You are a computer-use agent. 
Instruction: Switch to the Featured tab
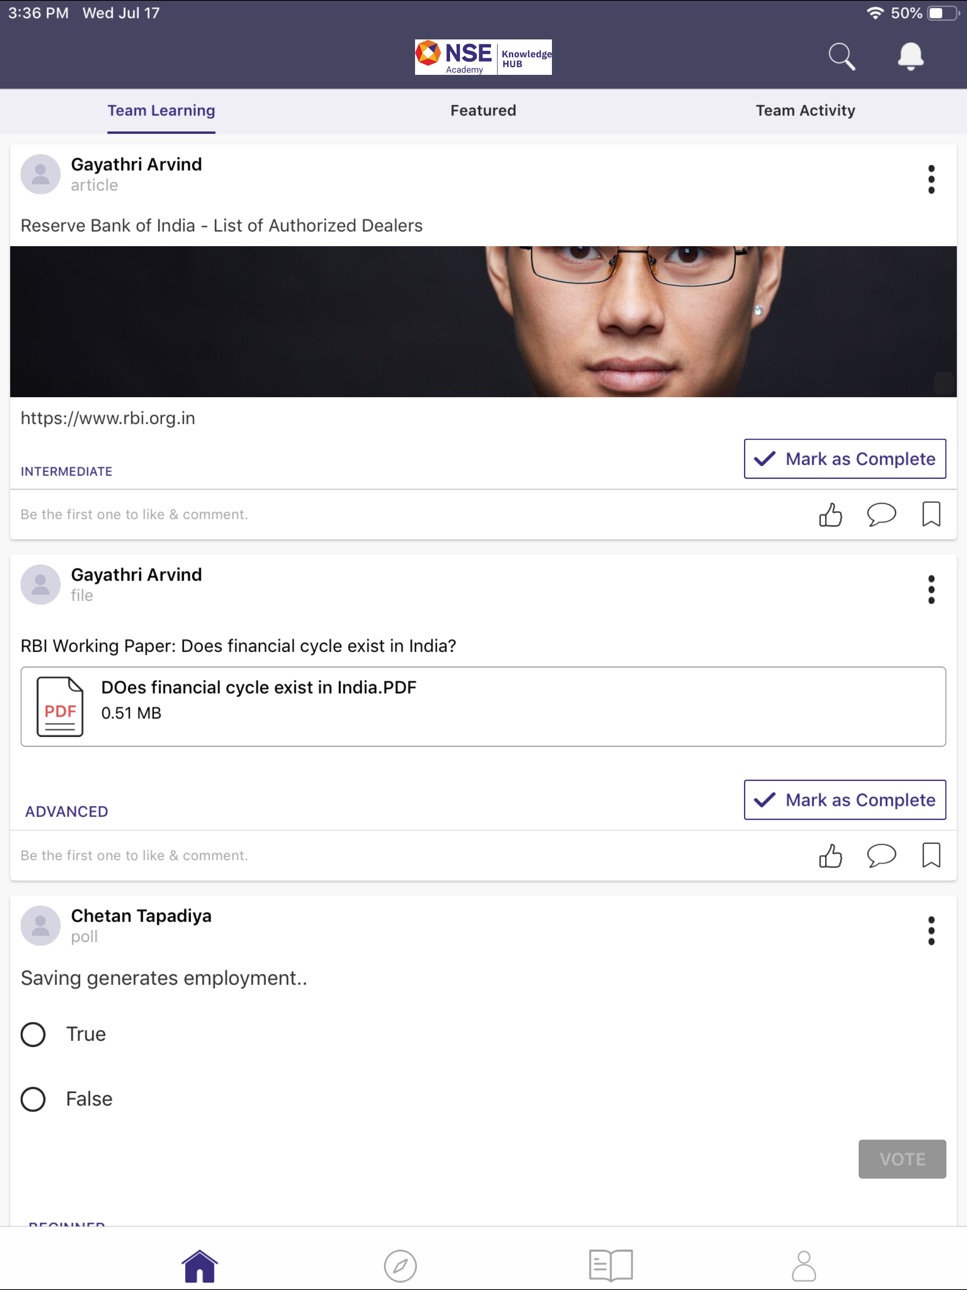point(483,111)
